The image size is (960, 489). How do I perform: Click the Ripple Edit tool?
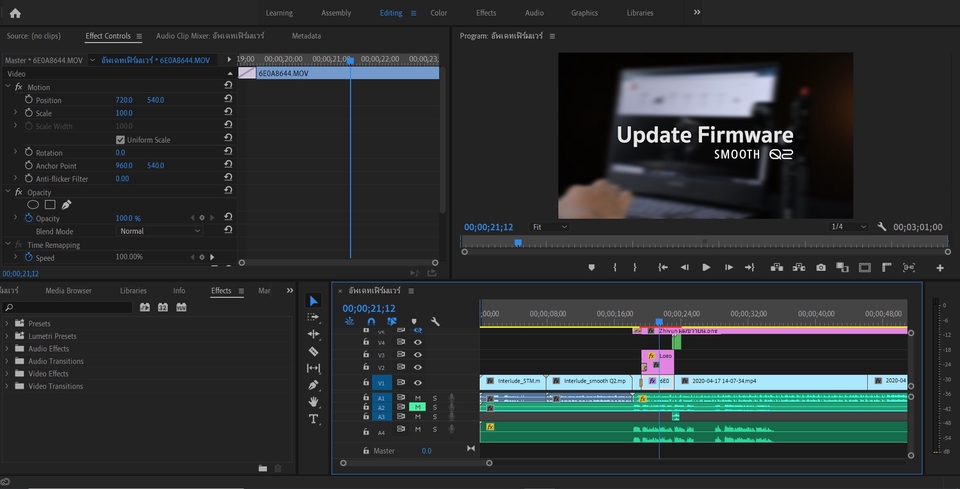click(314, 334)
